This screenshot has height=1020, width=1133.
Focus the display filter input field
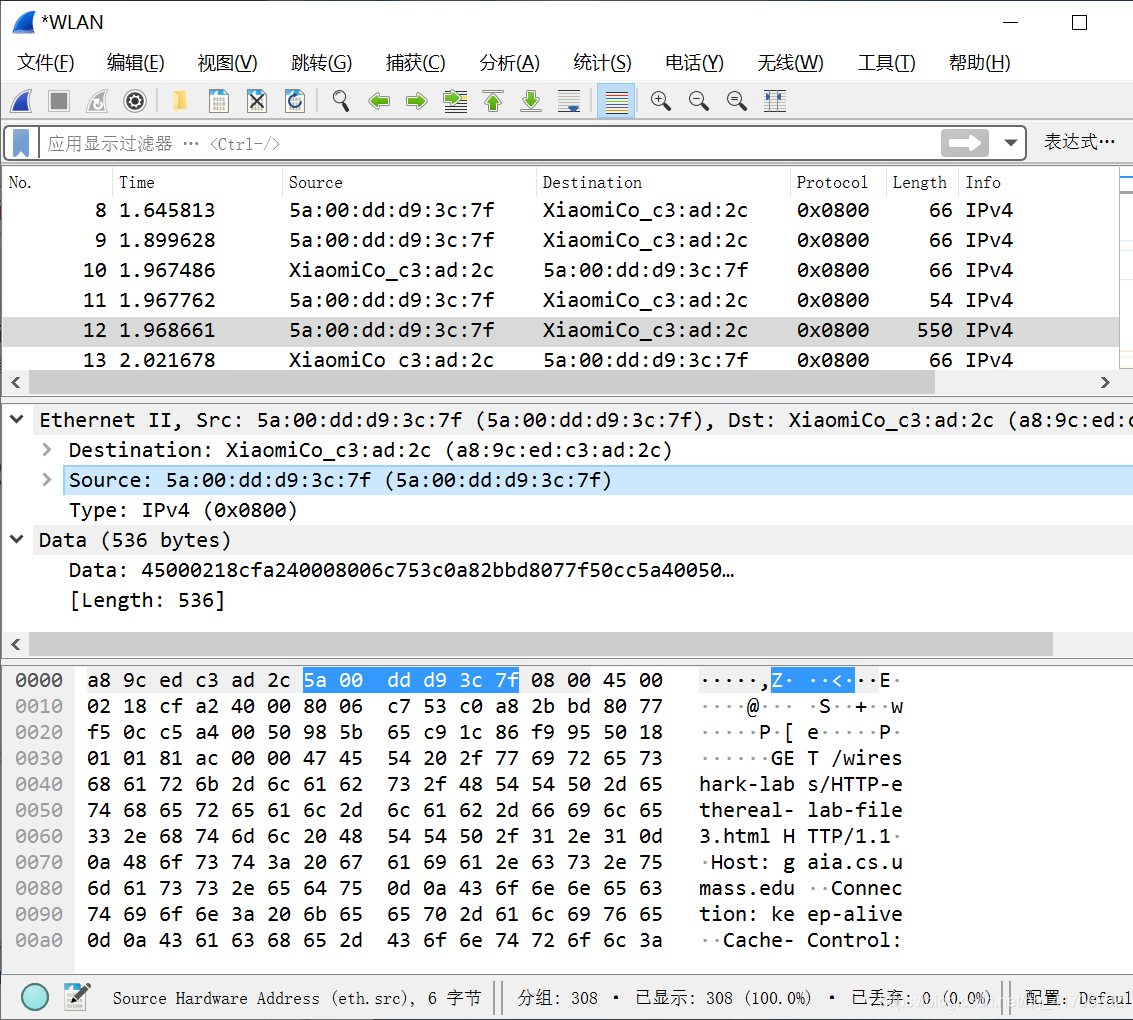click(489, 143)
